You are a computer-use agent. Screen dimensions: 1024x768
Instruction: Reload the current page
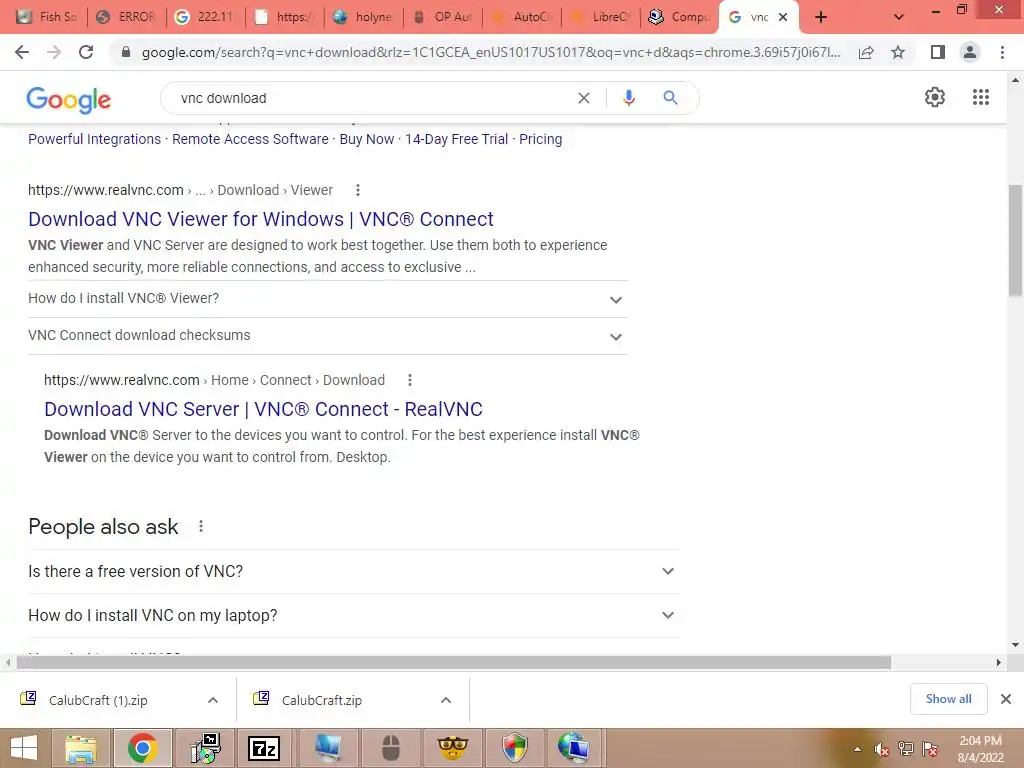(x=86, y=52)
